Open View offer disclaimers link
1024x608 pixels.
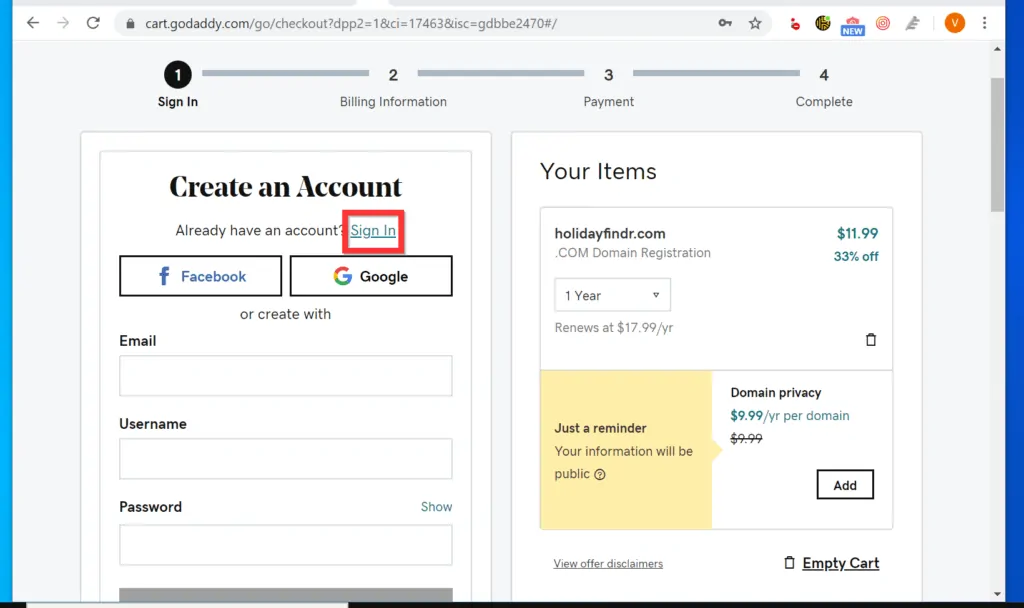coord(608,564)
